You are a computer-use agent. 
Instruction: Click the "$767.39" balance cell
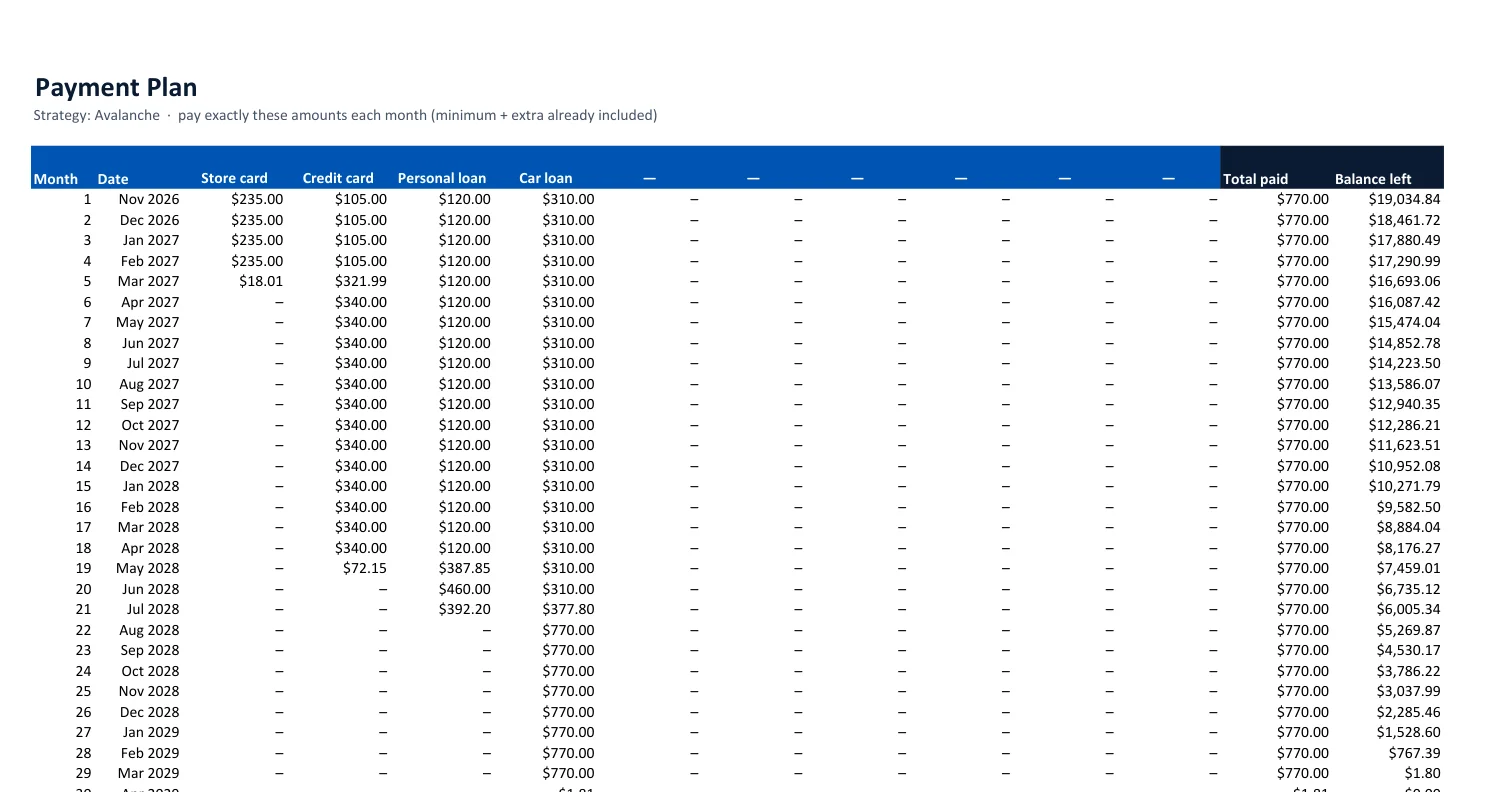1417,753
